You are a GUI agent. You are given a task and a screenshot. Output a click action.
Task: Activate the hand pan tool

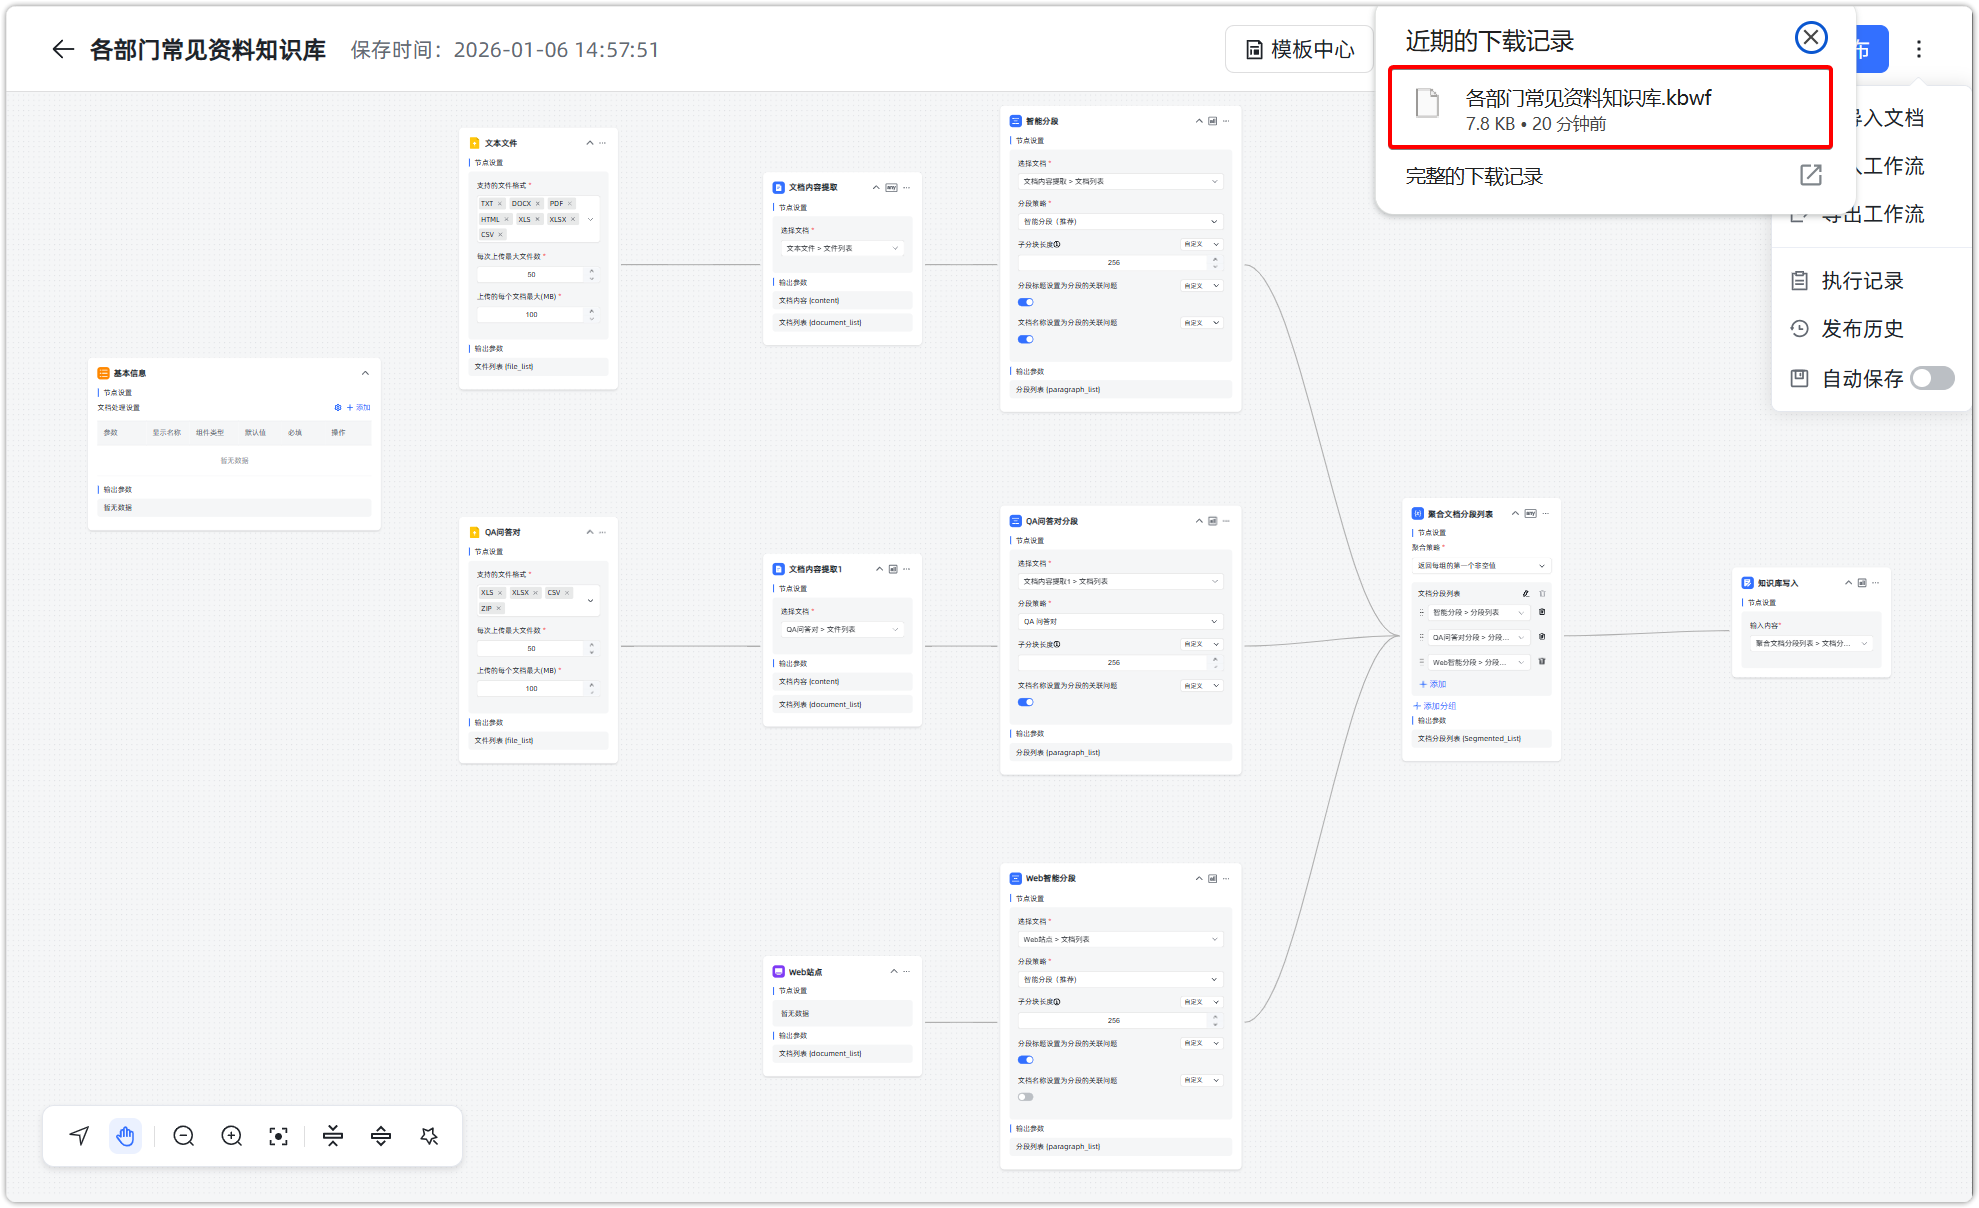125,1136
